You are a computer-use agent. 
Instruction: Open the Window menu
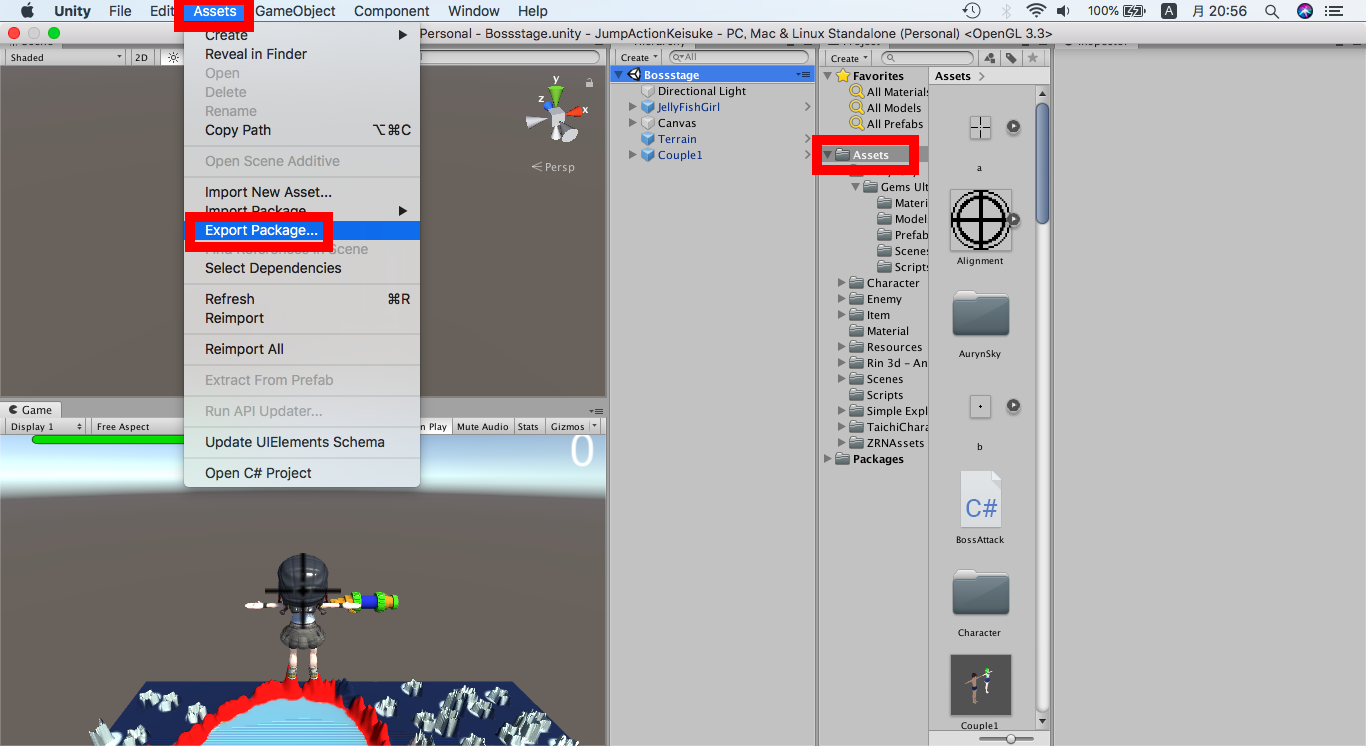tap(474, 11)
